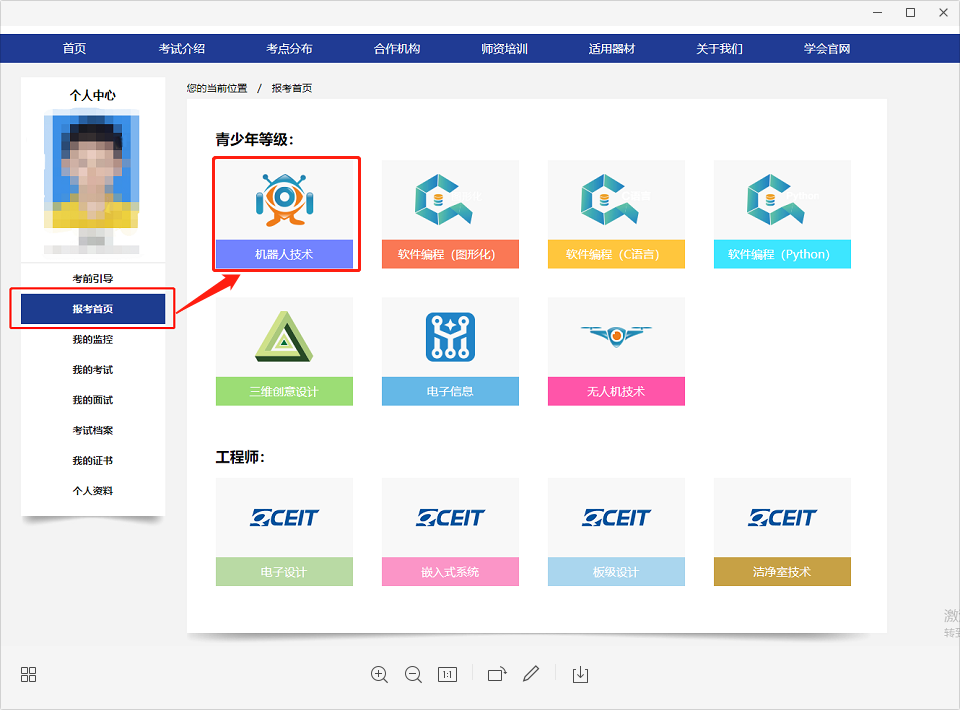Image resolution: width=960 pixels, height=710 pixels.
Task: Open 考试档案 in the sidebar
Action: 93,430
